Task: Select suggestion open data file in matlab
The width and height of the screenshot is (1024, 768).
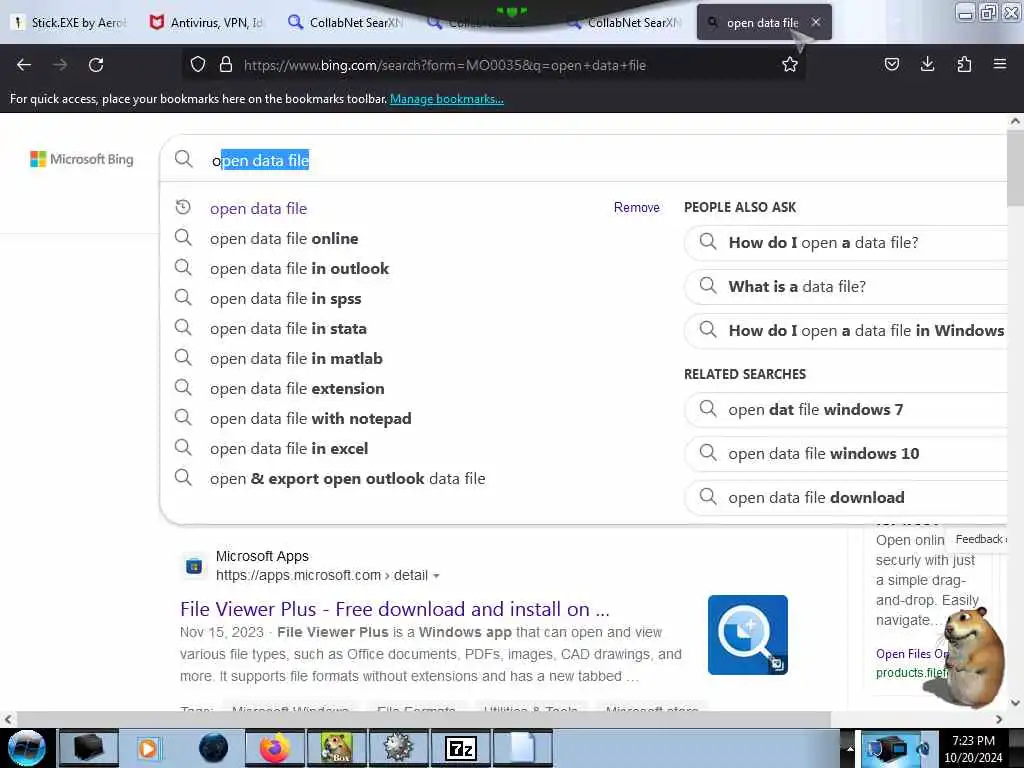Action: pos(296,359)
